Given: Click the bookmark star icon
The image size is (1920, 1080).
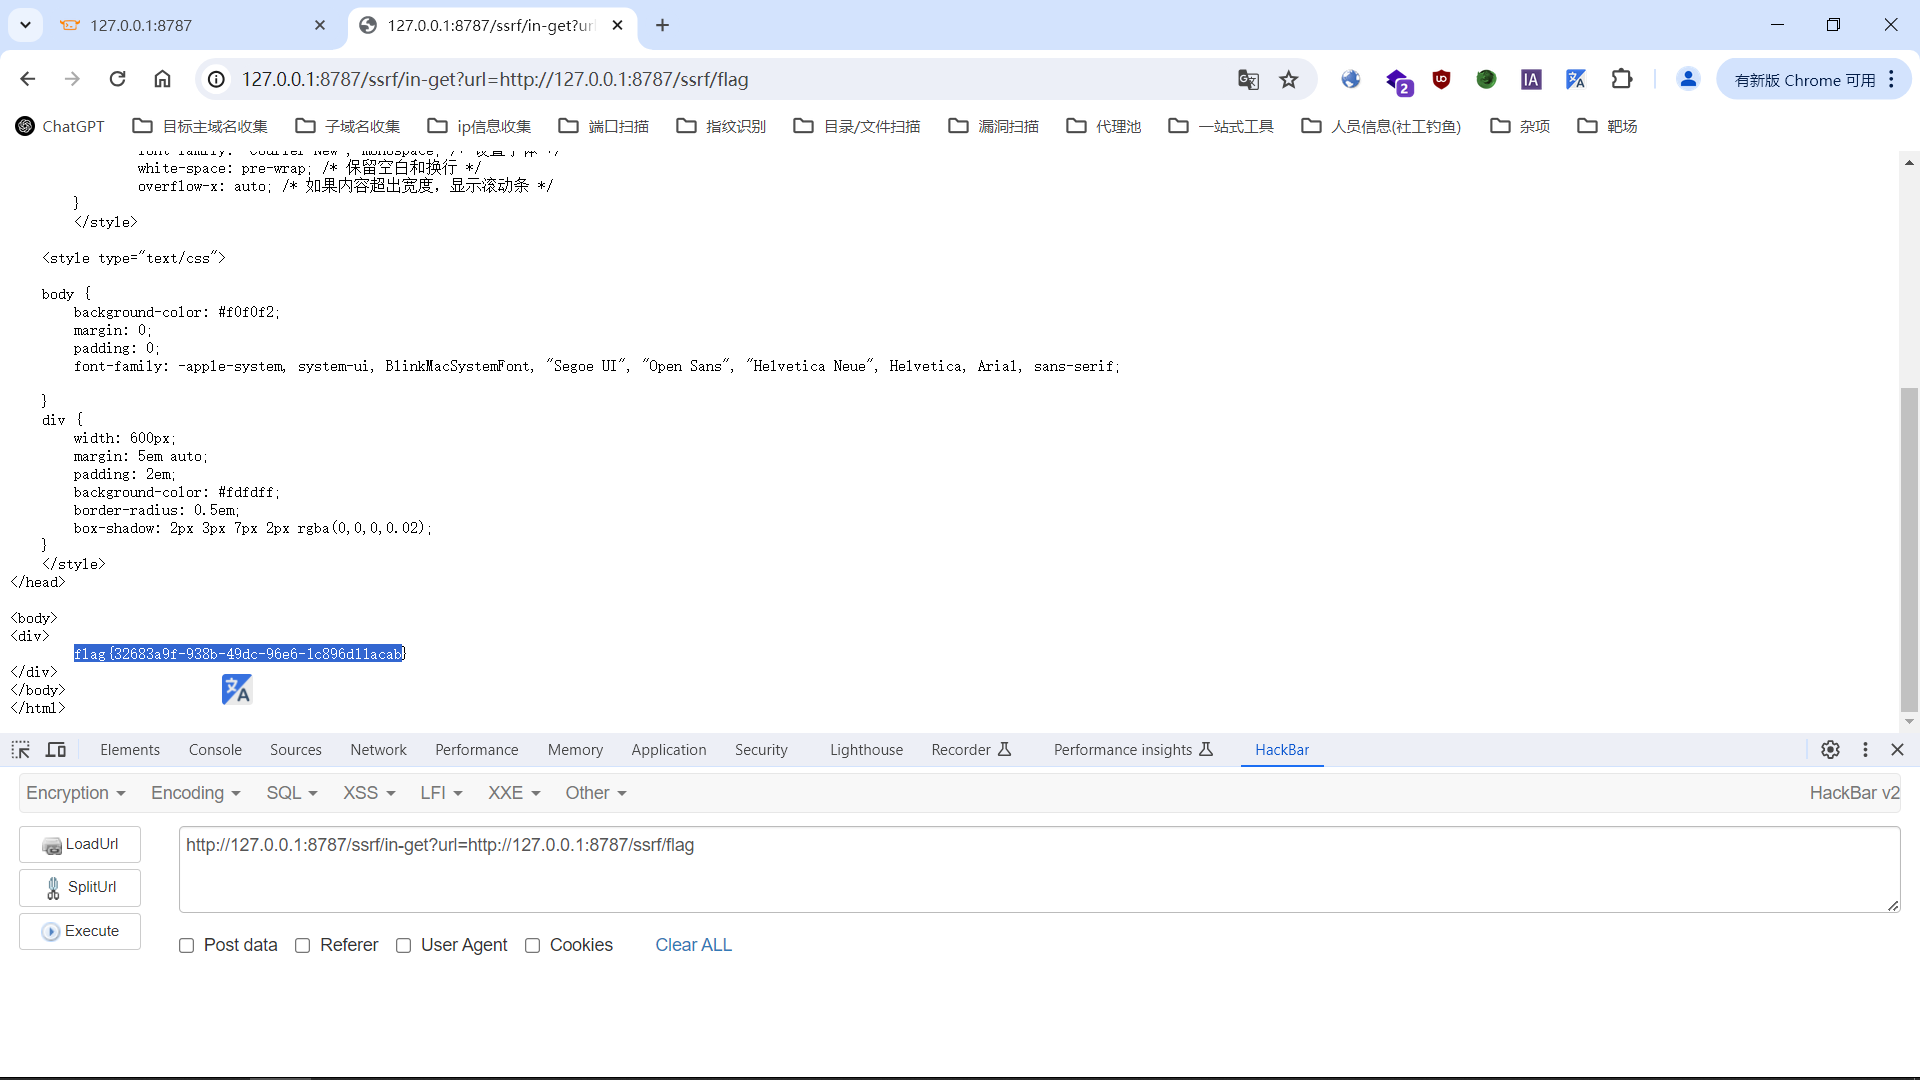Looking at the screenshot, I should [x=1289, y=80].
